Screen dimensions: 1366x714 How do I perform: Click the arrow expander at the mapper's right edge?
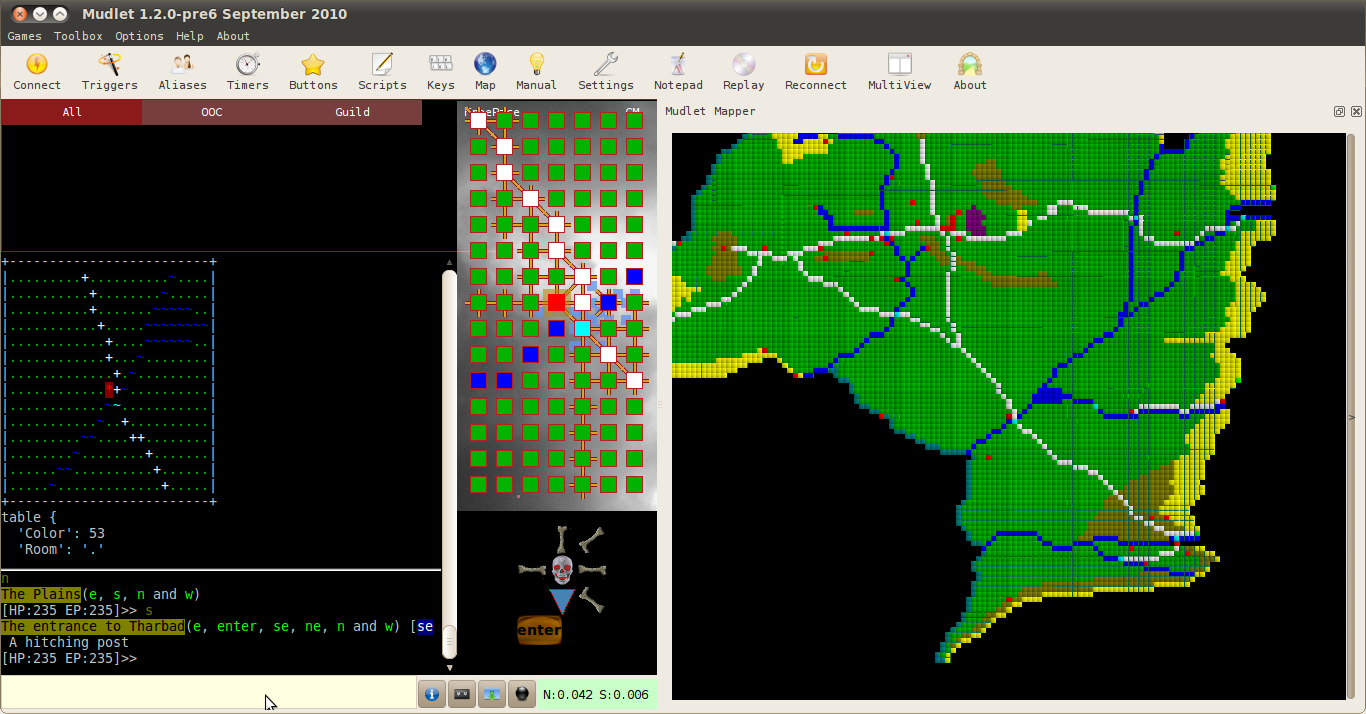1352,417
